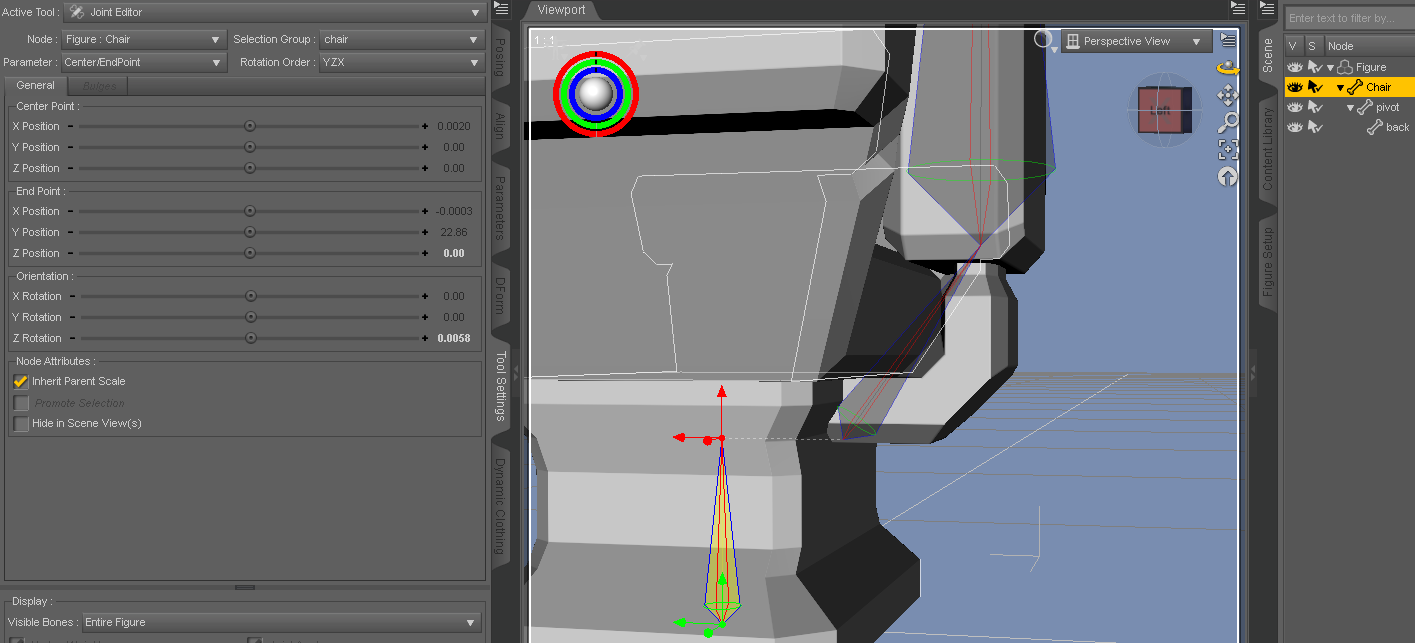Open the Parameter Center/EndPoint dropdown
Viewport: 1415px width, 643px height.
coord(144,62)
